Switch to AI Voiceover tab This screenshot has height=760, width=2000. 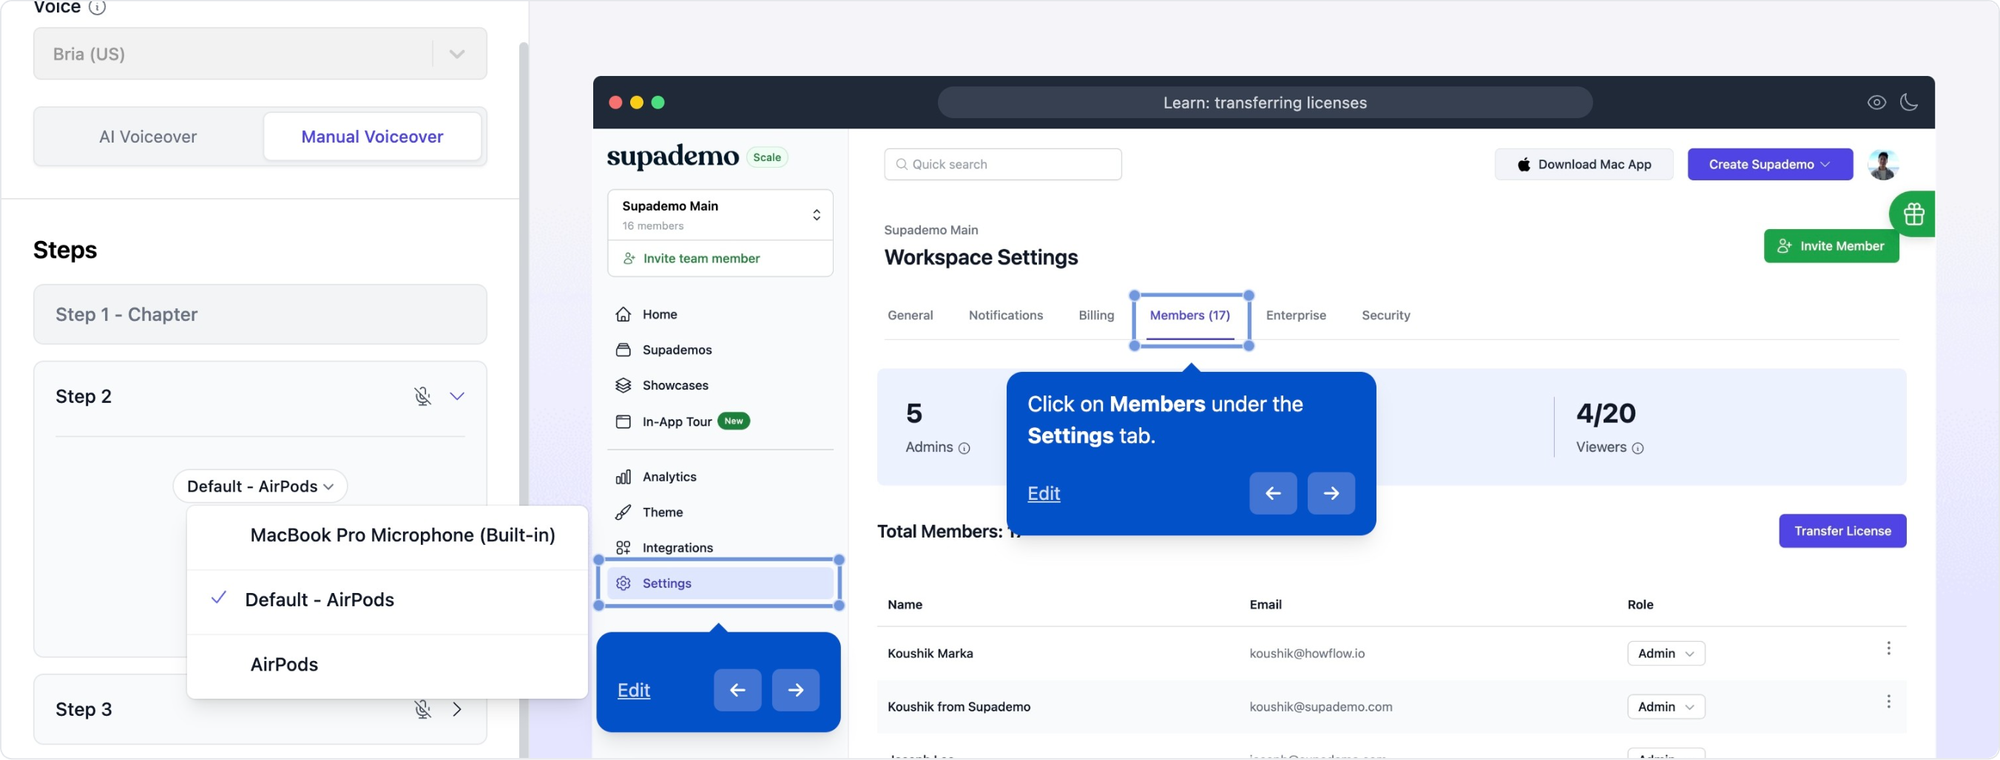coord(148,137)
